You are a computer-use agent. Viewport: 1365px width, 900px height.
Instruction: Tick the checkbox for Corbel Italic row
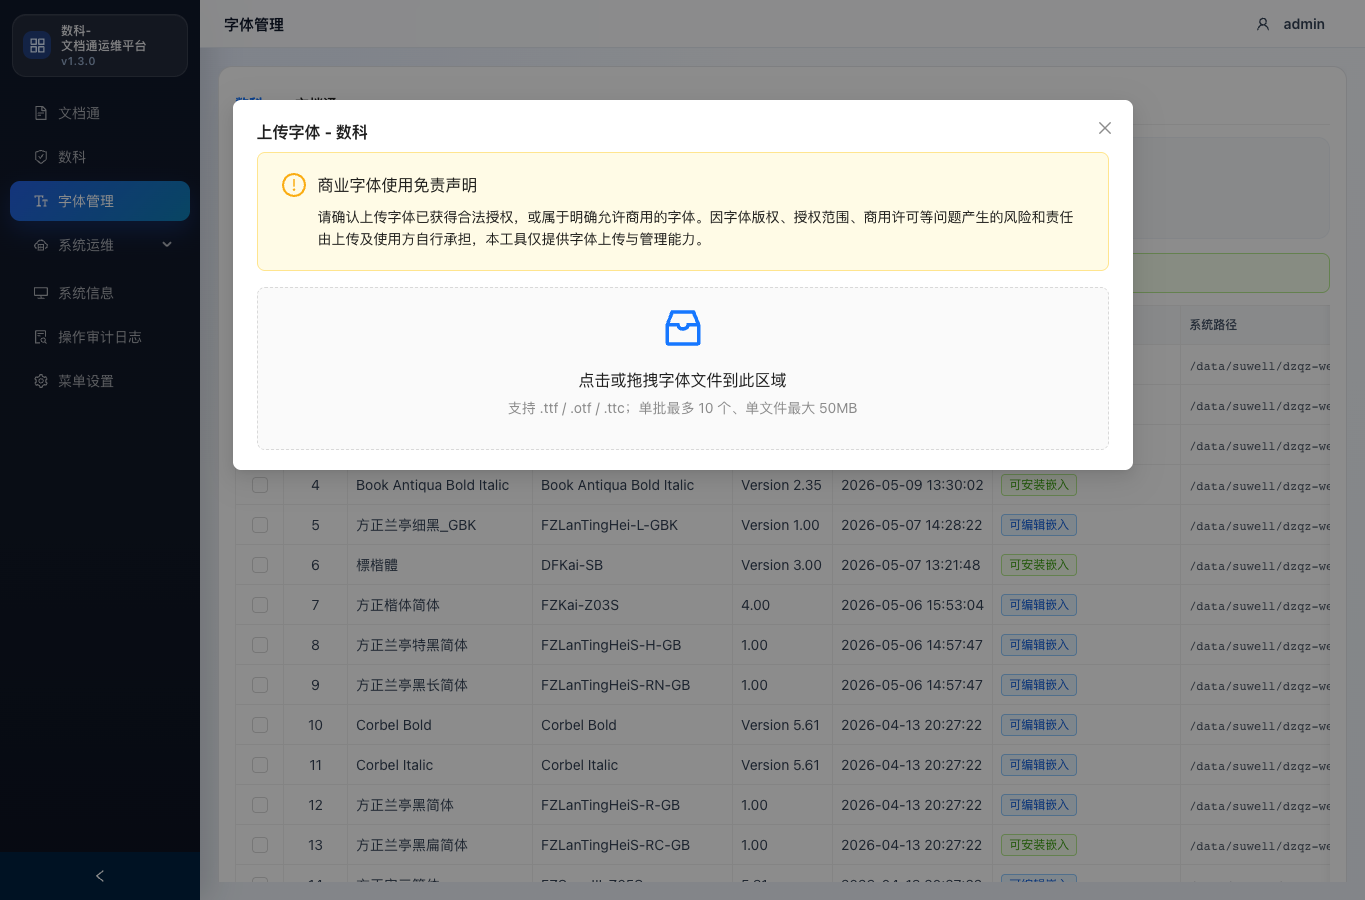[x=260, y=765]
